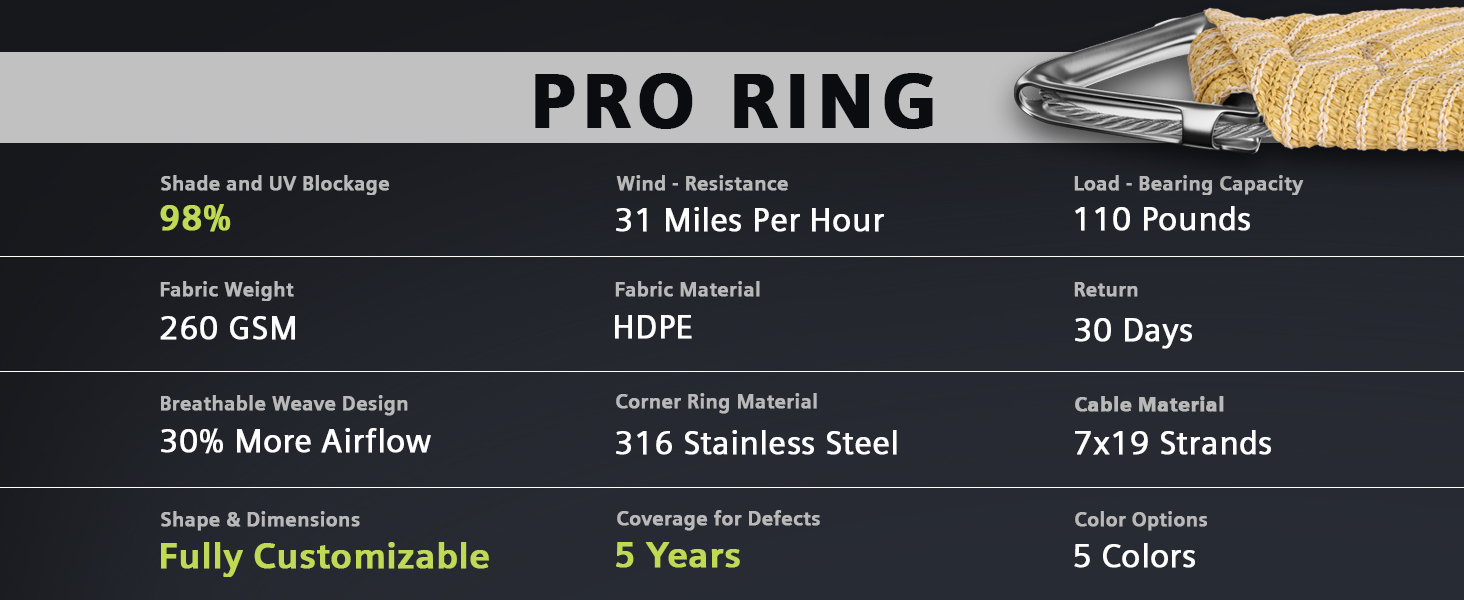Click the 30 Days return value

click(x=1133, y=330)
